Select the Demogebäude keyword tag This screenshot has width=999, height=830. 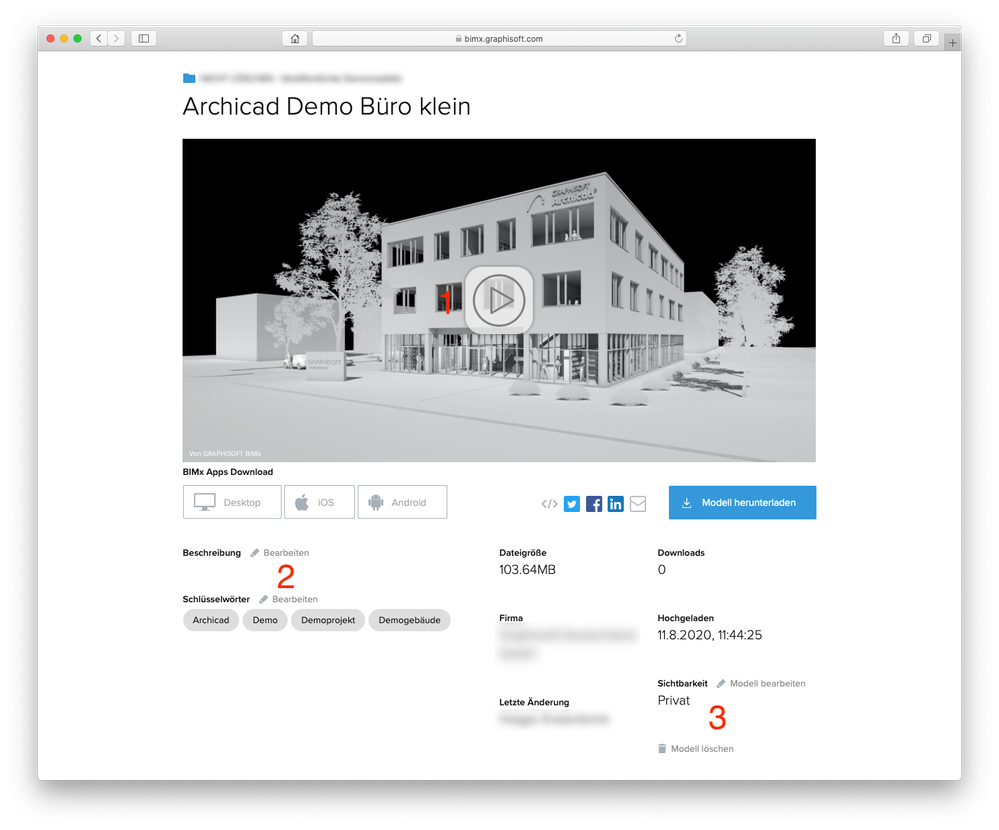point(410,620)
